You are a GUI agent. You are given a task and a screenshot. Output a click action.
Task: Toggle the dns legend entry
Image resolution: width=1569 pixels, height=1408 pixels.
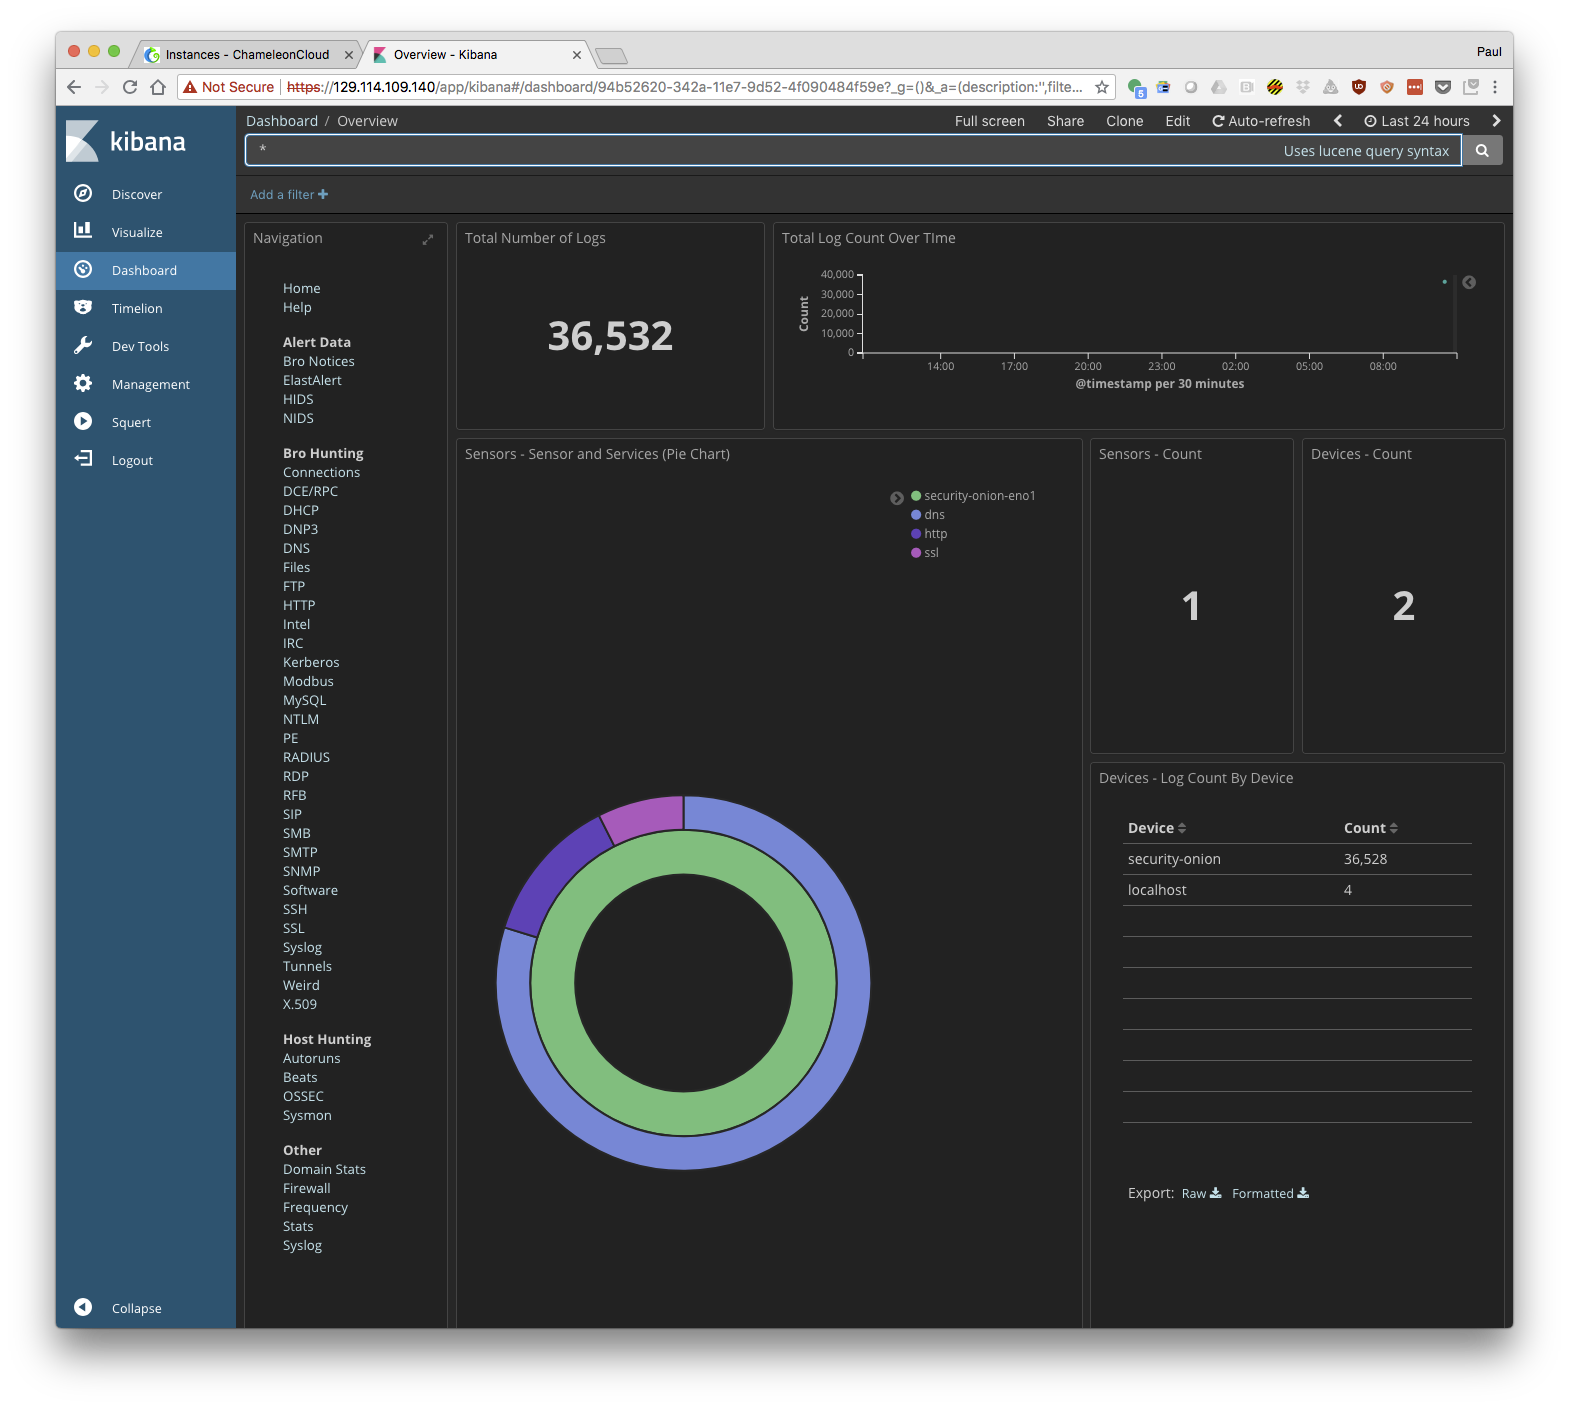pyautogui.click(x=928, y=514)
